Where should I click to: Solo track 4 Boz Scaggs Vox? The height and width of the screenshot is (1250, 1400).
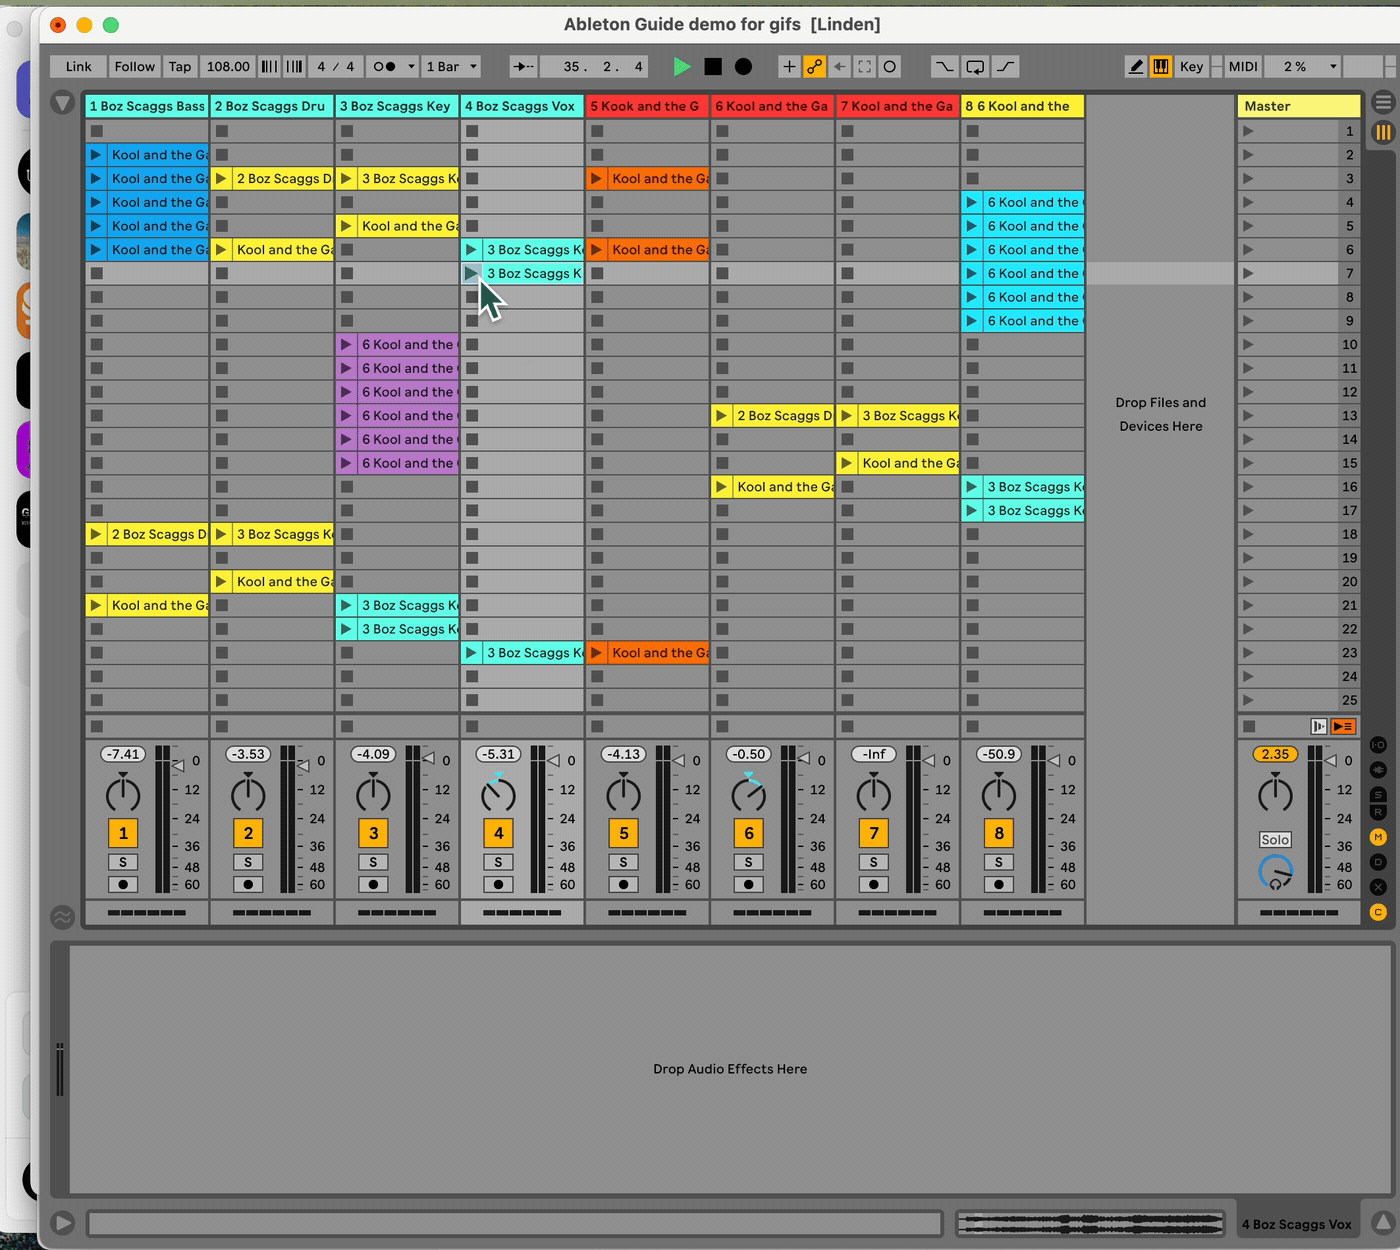[498, 862]
